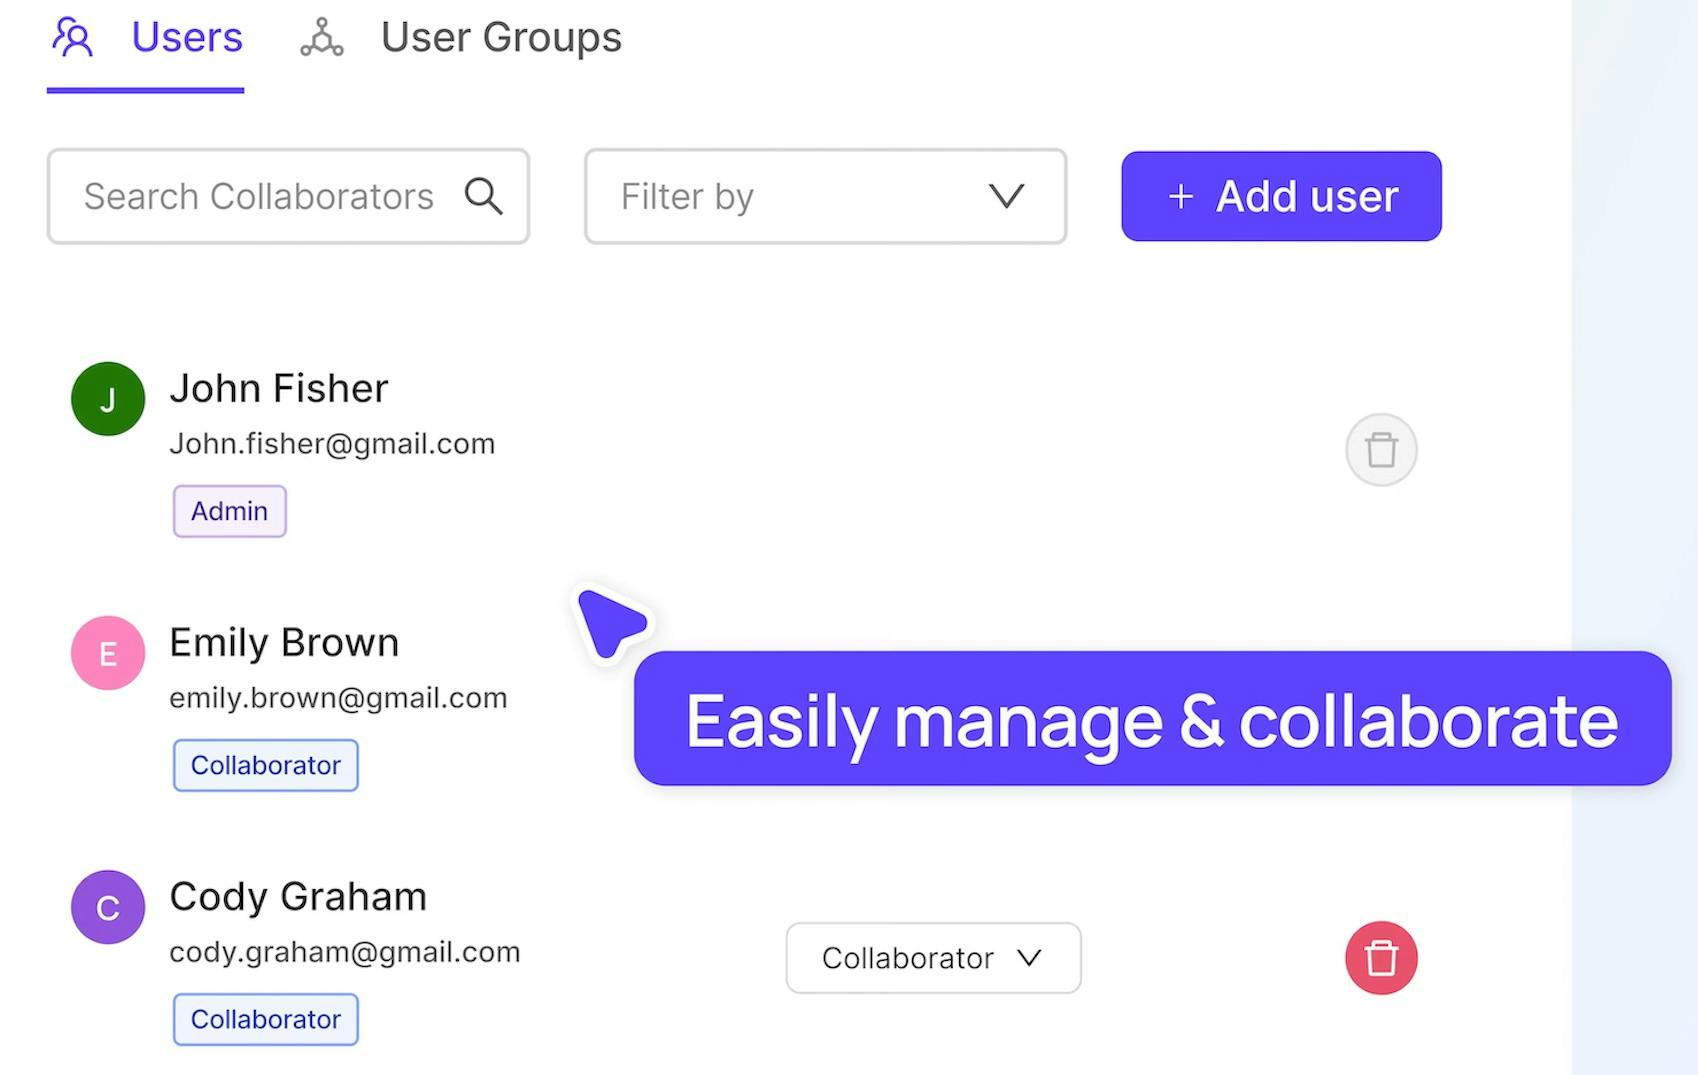Click the User Groups network icon
Screen dimensions: 1698x1075
321,38
